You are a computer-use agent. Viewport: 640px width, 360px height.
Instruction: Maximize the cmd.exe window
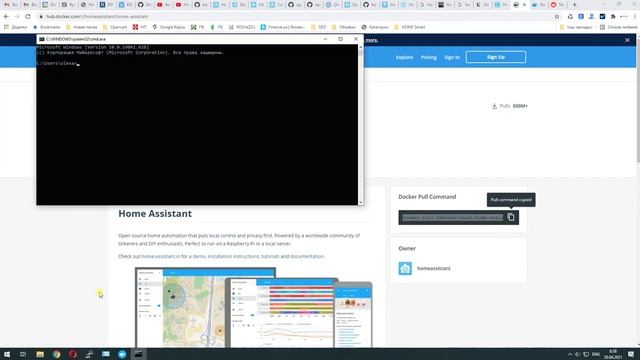[x=340, y=39]
